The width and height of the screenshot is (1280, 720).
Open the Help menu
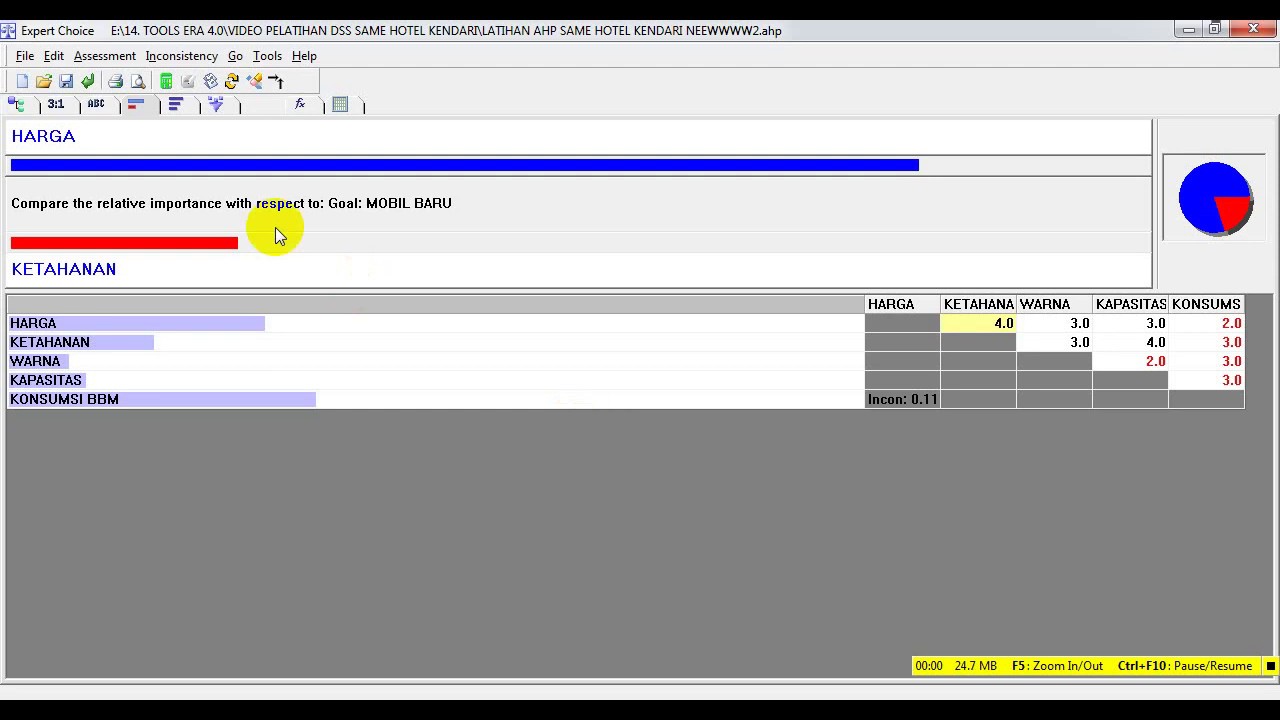click(x=304, y=56)
